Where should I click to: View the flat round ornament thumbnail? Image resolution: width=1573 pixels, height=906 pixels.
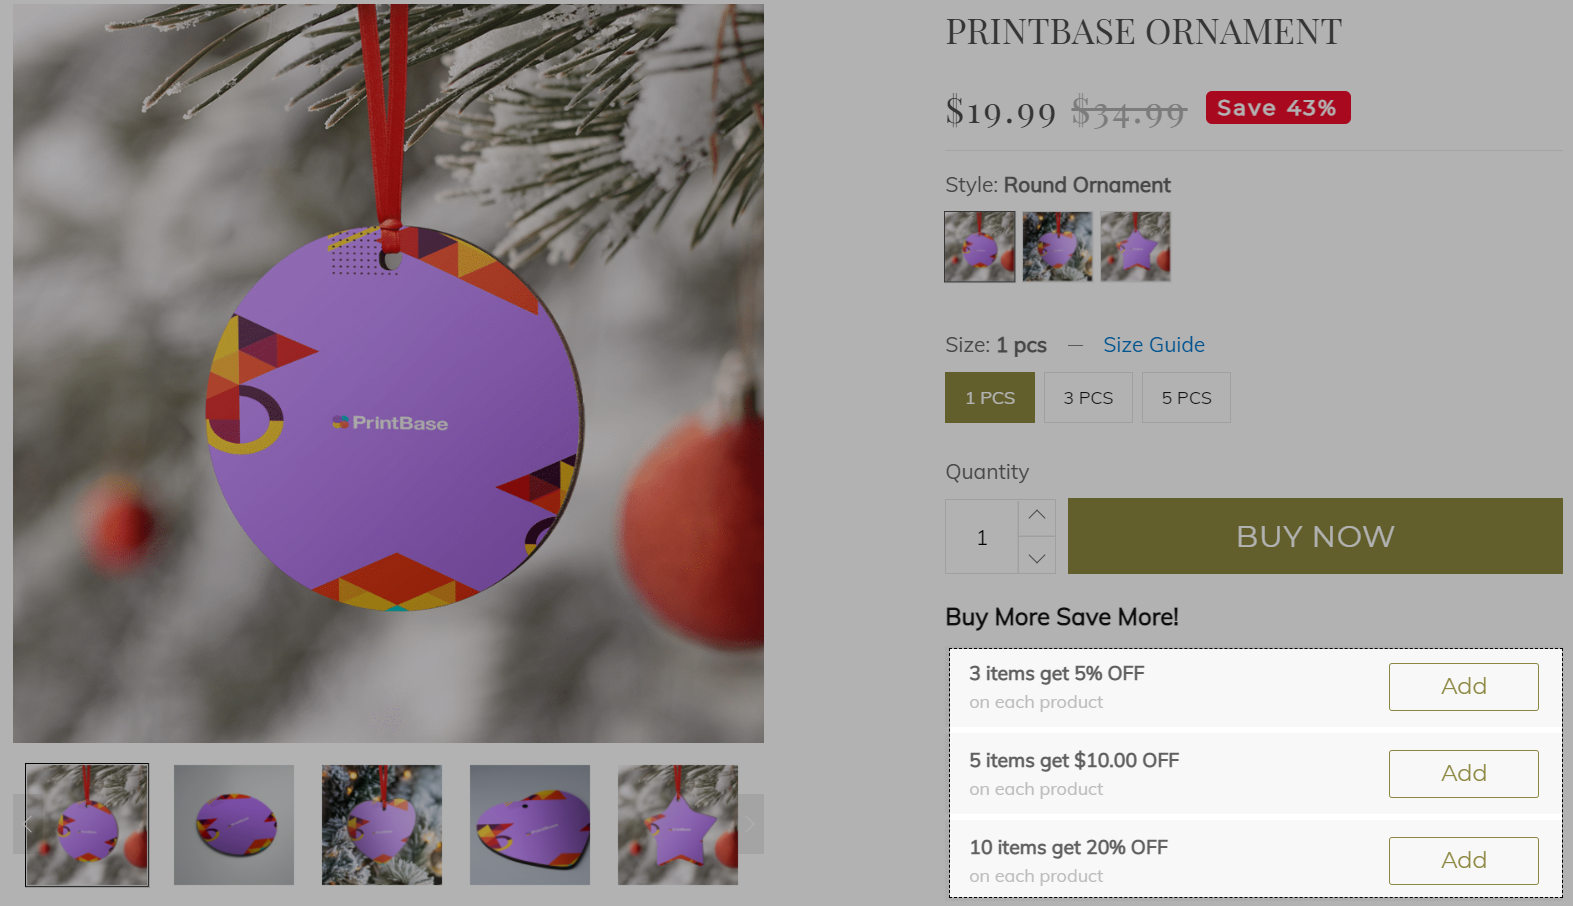pos(234,825)
